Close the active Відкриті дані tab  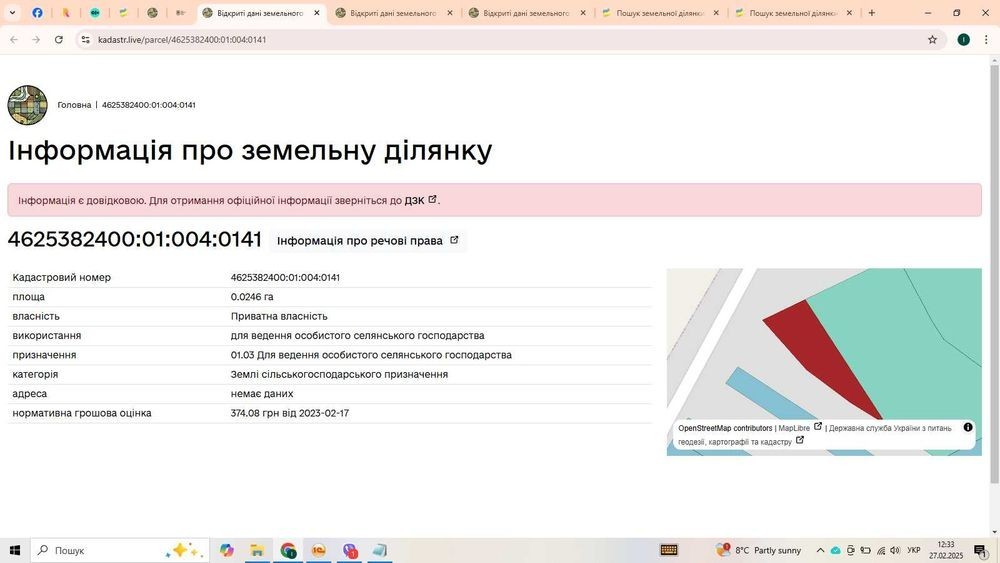click(x=317, y=13)
